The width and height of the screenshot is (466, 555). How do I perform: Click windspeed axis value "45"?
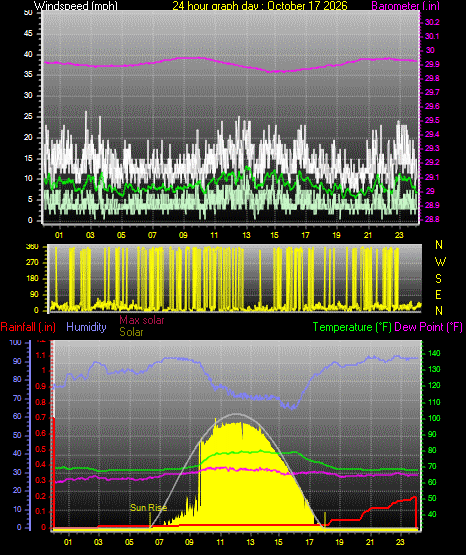[28, 34]
